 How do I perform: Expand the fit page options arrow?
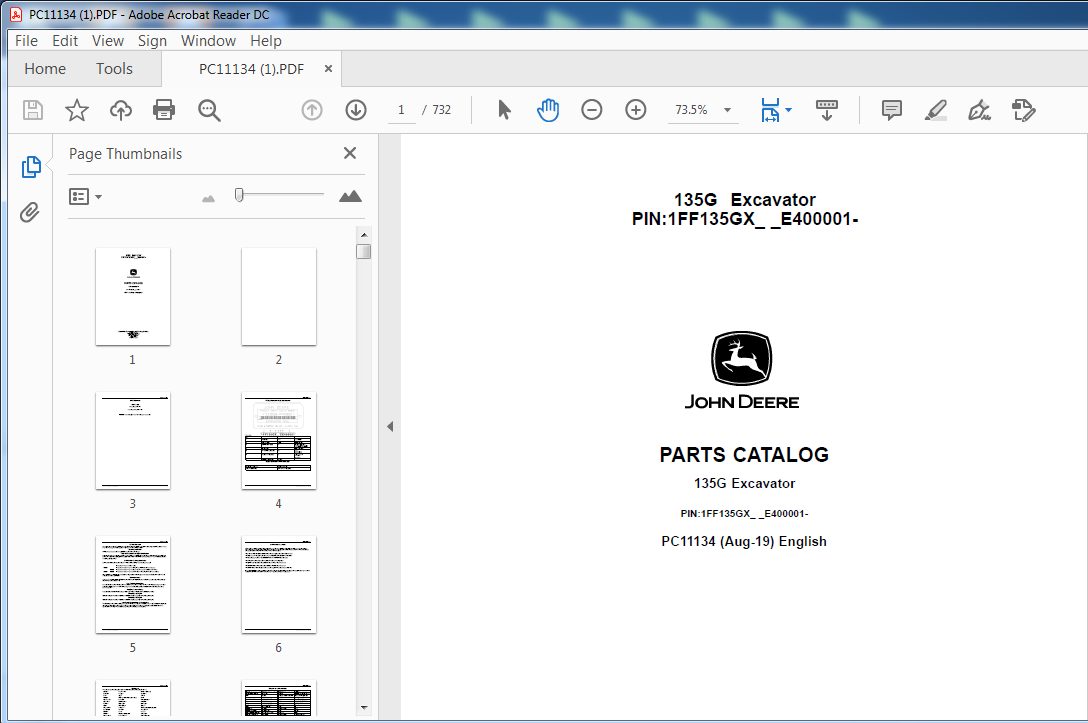(x=788, y=110)
